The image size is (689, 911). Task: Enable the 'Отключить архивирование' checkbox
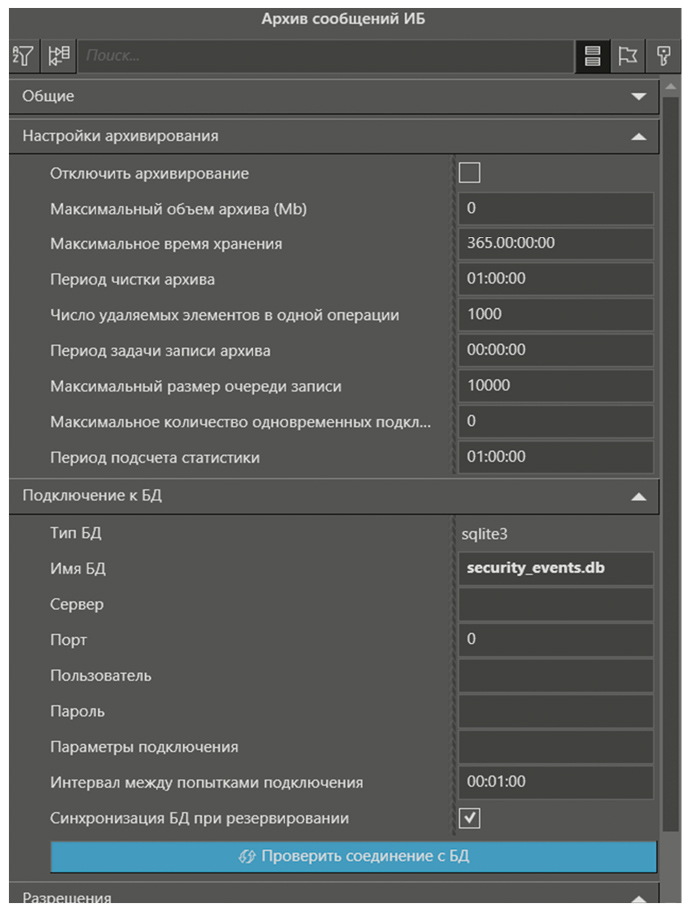pos(469,173)
